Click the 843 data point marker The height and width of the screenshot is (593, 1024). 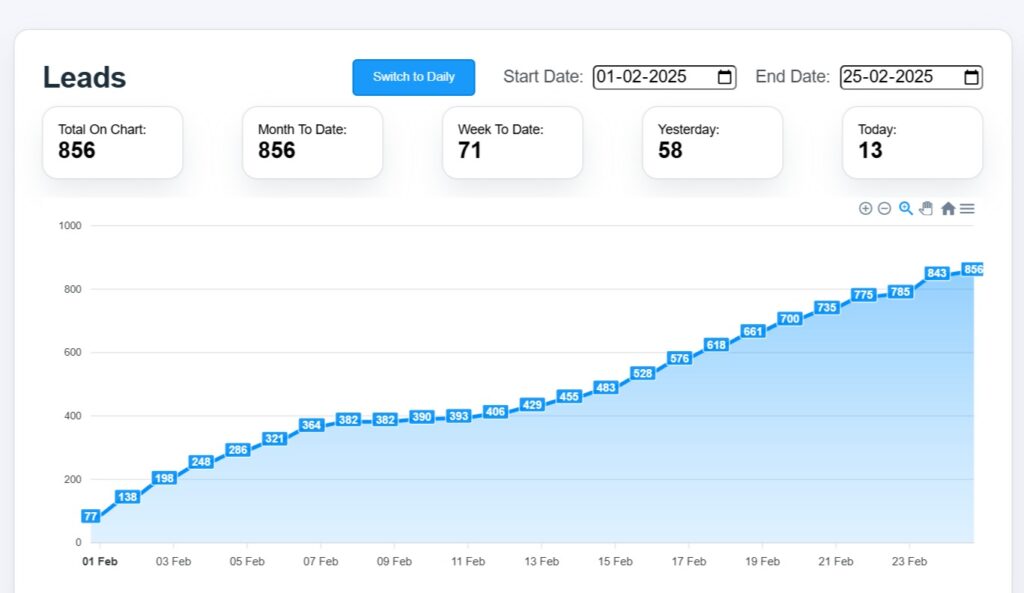[937, 273]
